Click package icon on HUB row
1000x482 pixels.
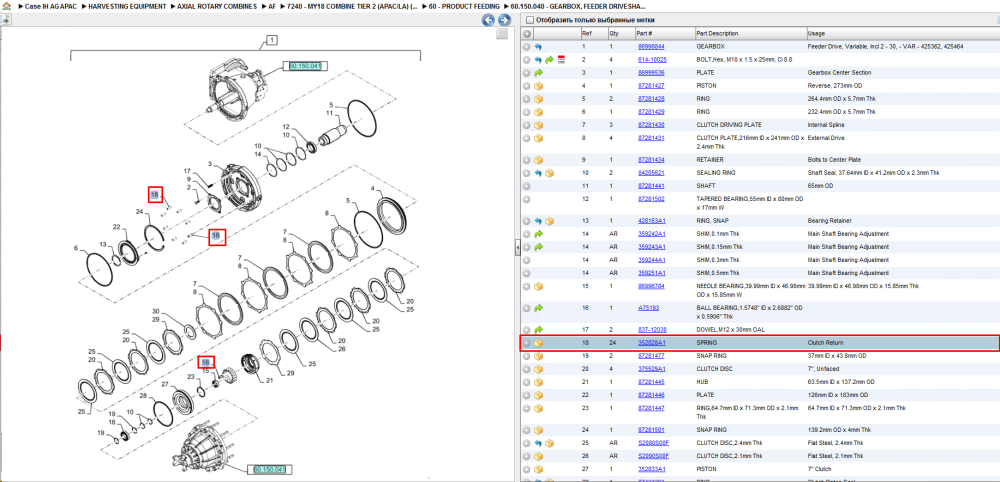[x=538, y=382]
